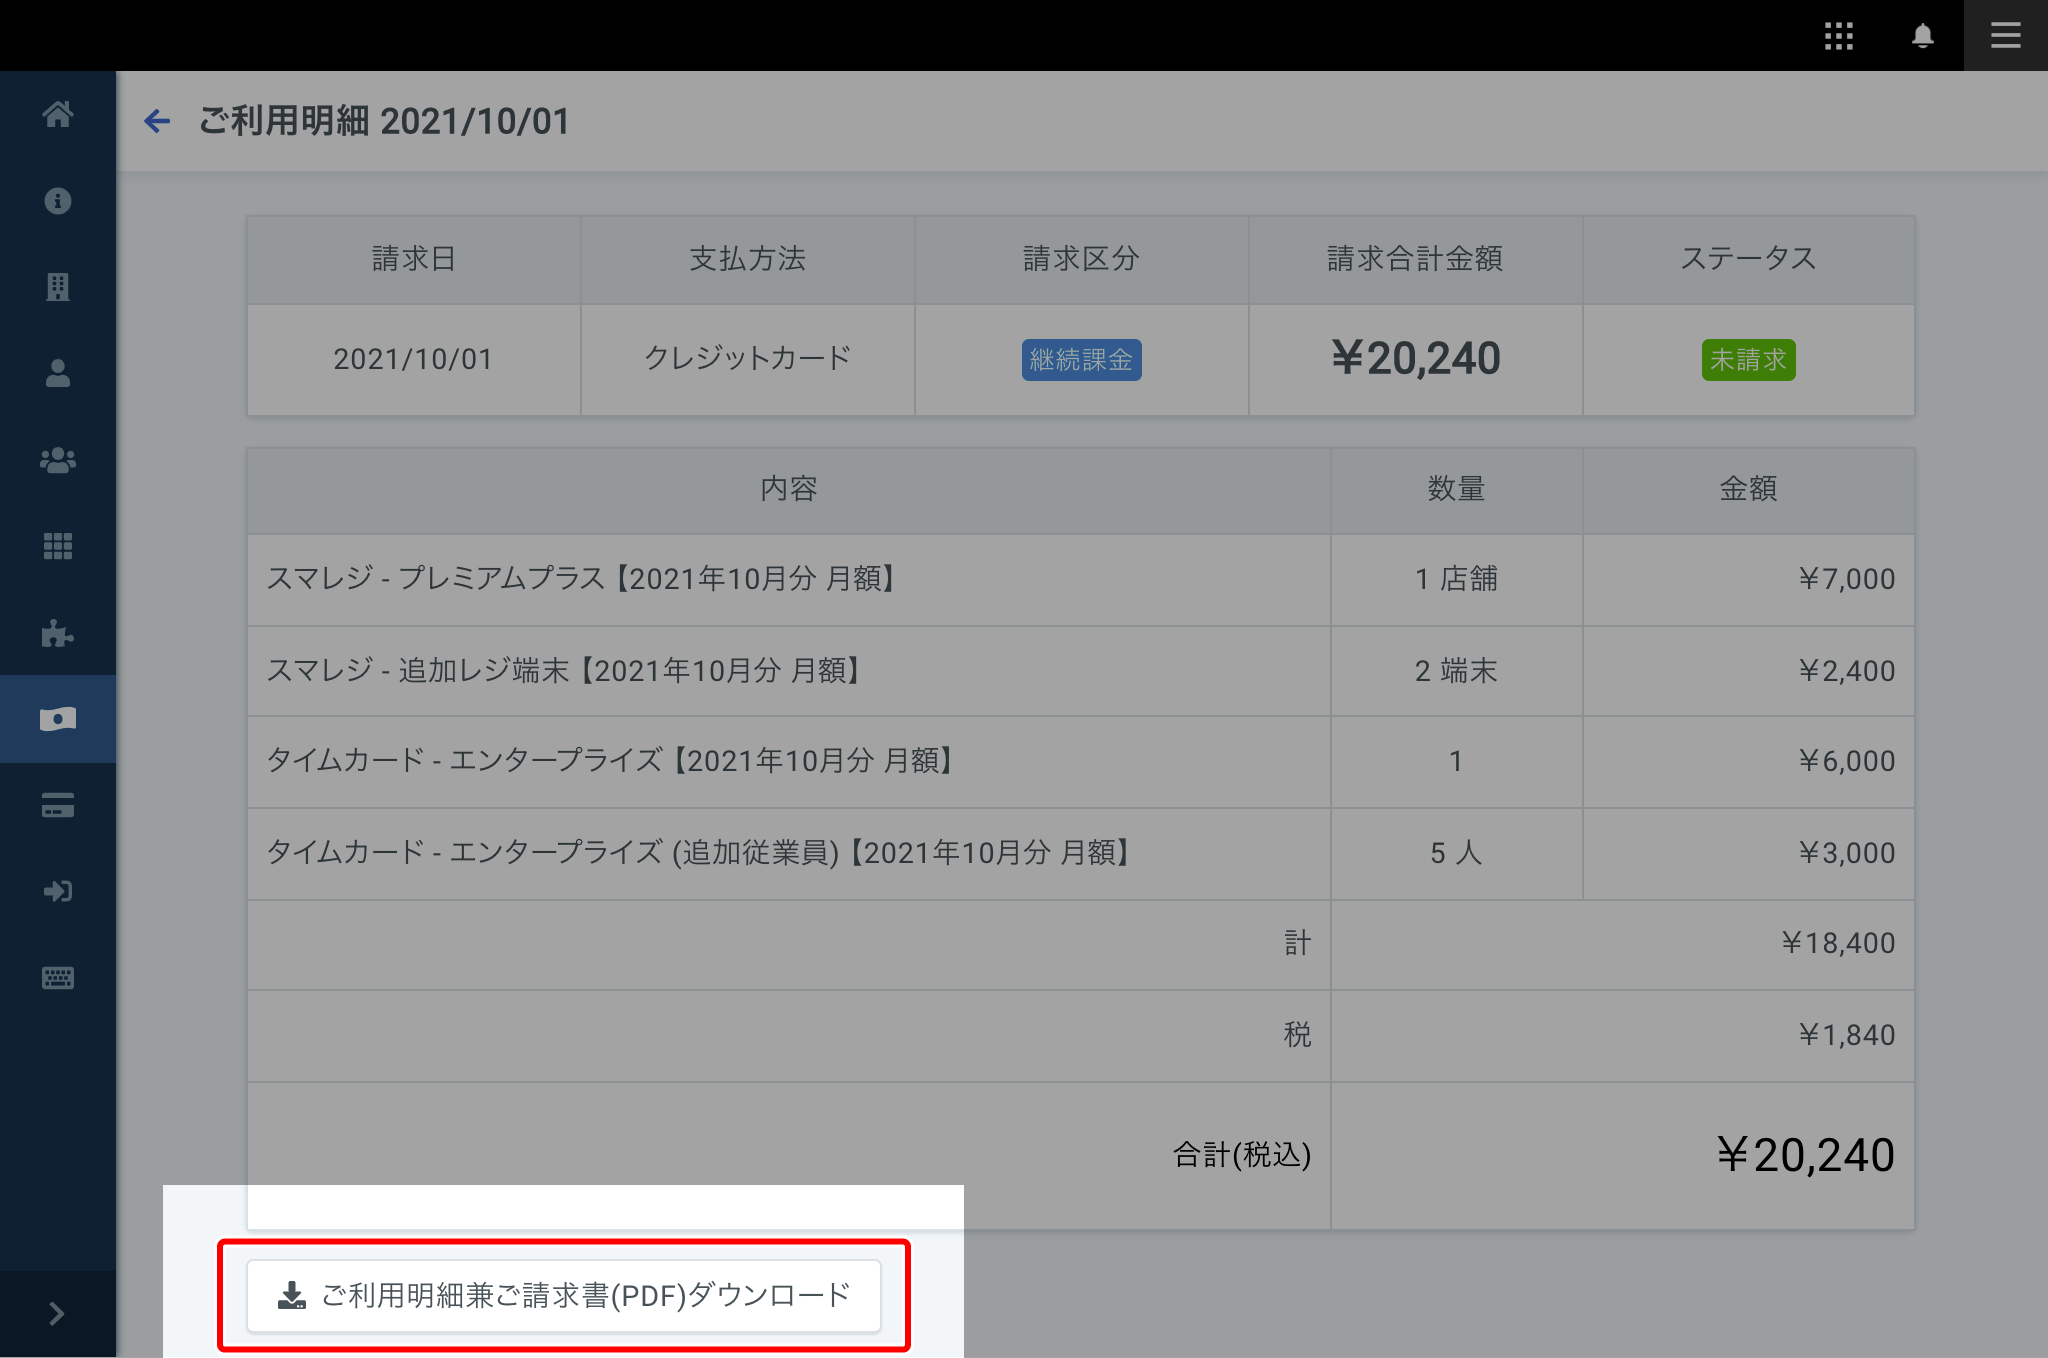The height and width of the screenshot is (1358, 2048).
Task: Click the 未請求 status badge
Action: tap(1748, 360)
